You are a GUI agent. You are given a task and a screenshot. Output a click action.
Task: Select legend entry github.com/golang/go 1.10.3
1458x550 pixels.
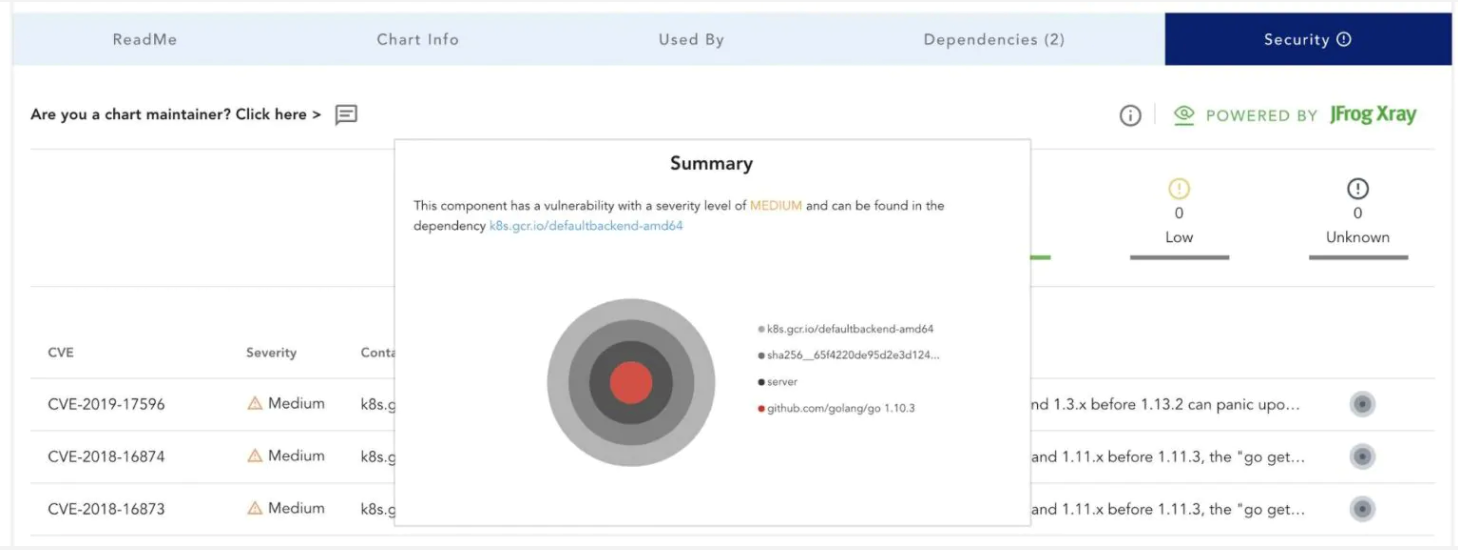841,408
